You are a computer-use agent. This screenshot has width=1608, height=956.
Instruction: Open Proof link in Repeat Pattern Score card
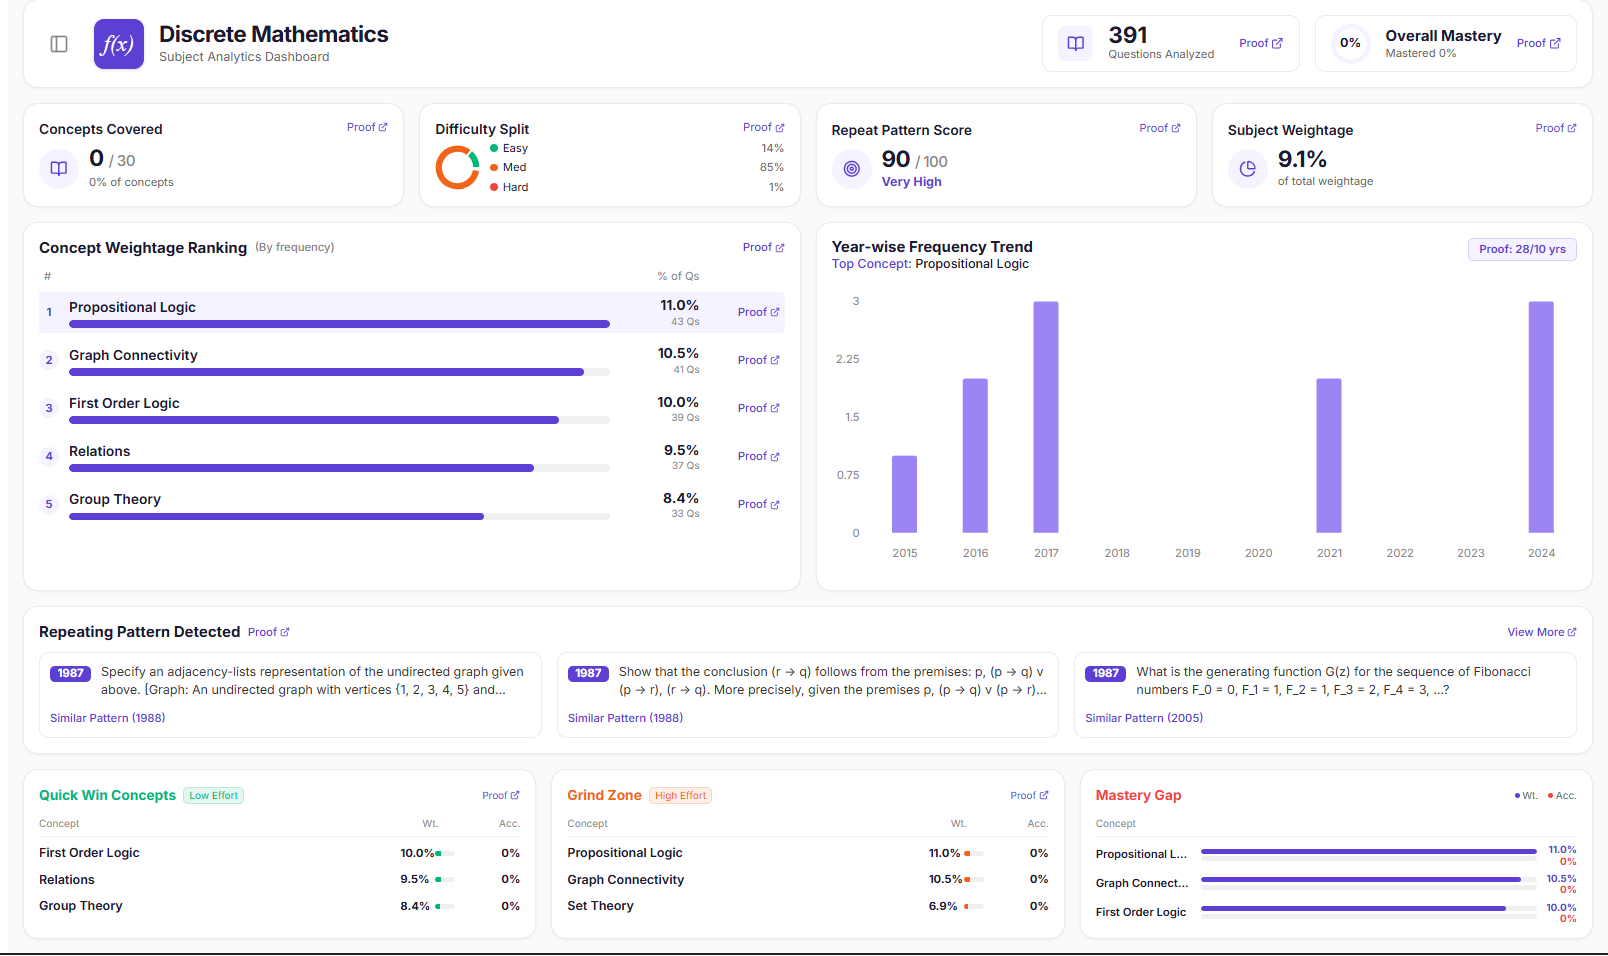(1160, 128)
